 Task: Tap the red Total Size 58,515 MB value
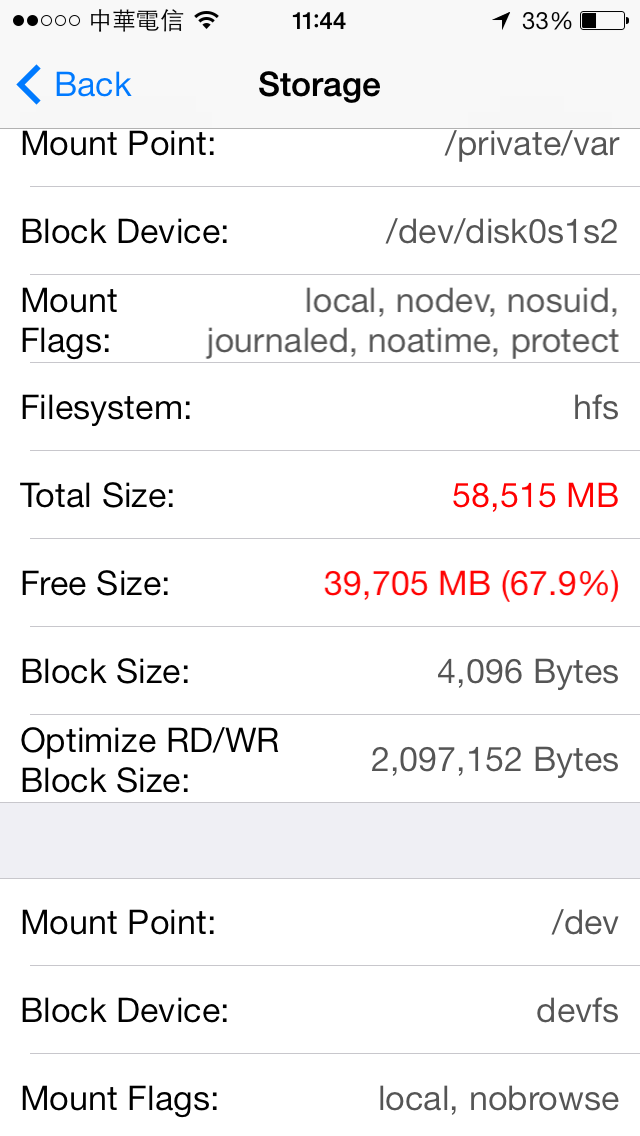[x=535, y=496]
